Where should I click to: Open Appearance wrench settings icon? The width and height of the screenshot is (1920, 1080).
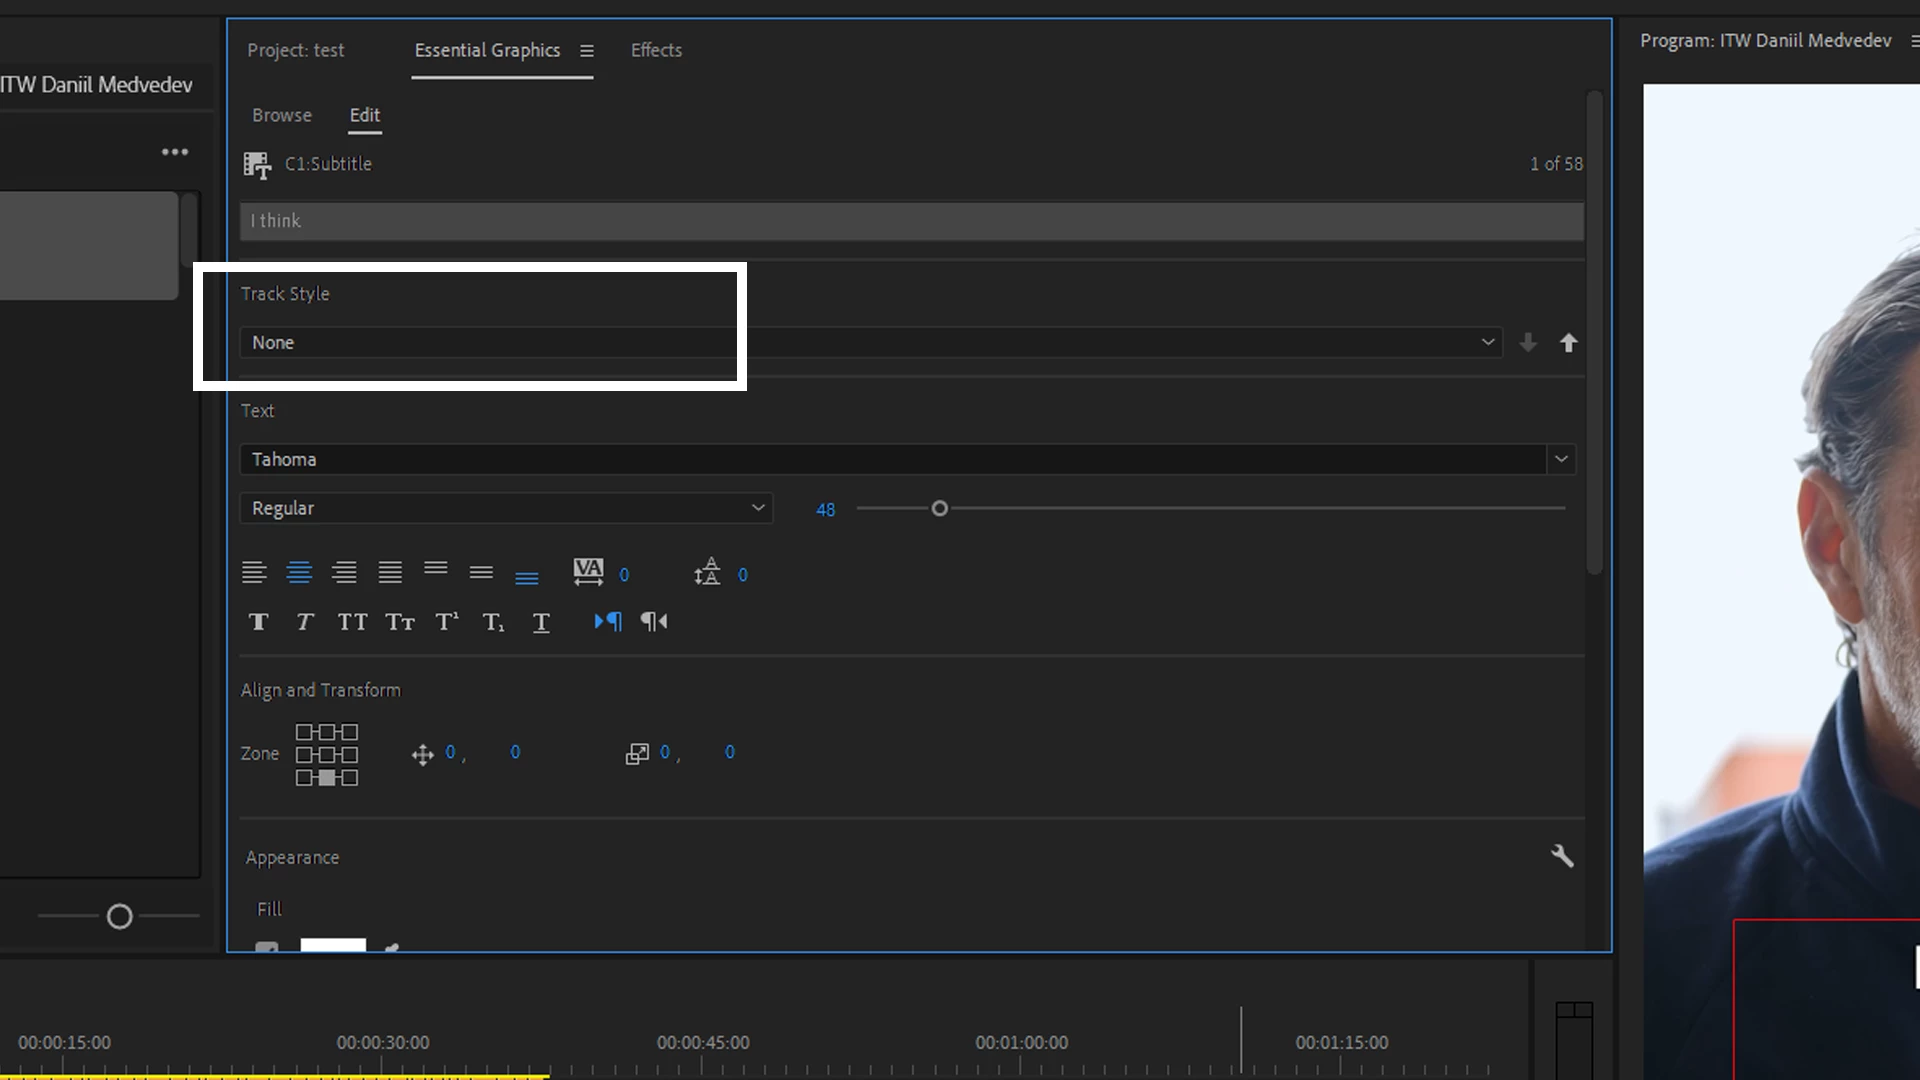coord(1562,856)
